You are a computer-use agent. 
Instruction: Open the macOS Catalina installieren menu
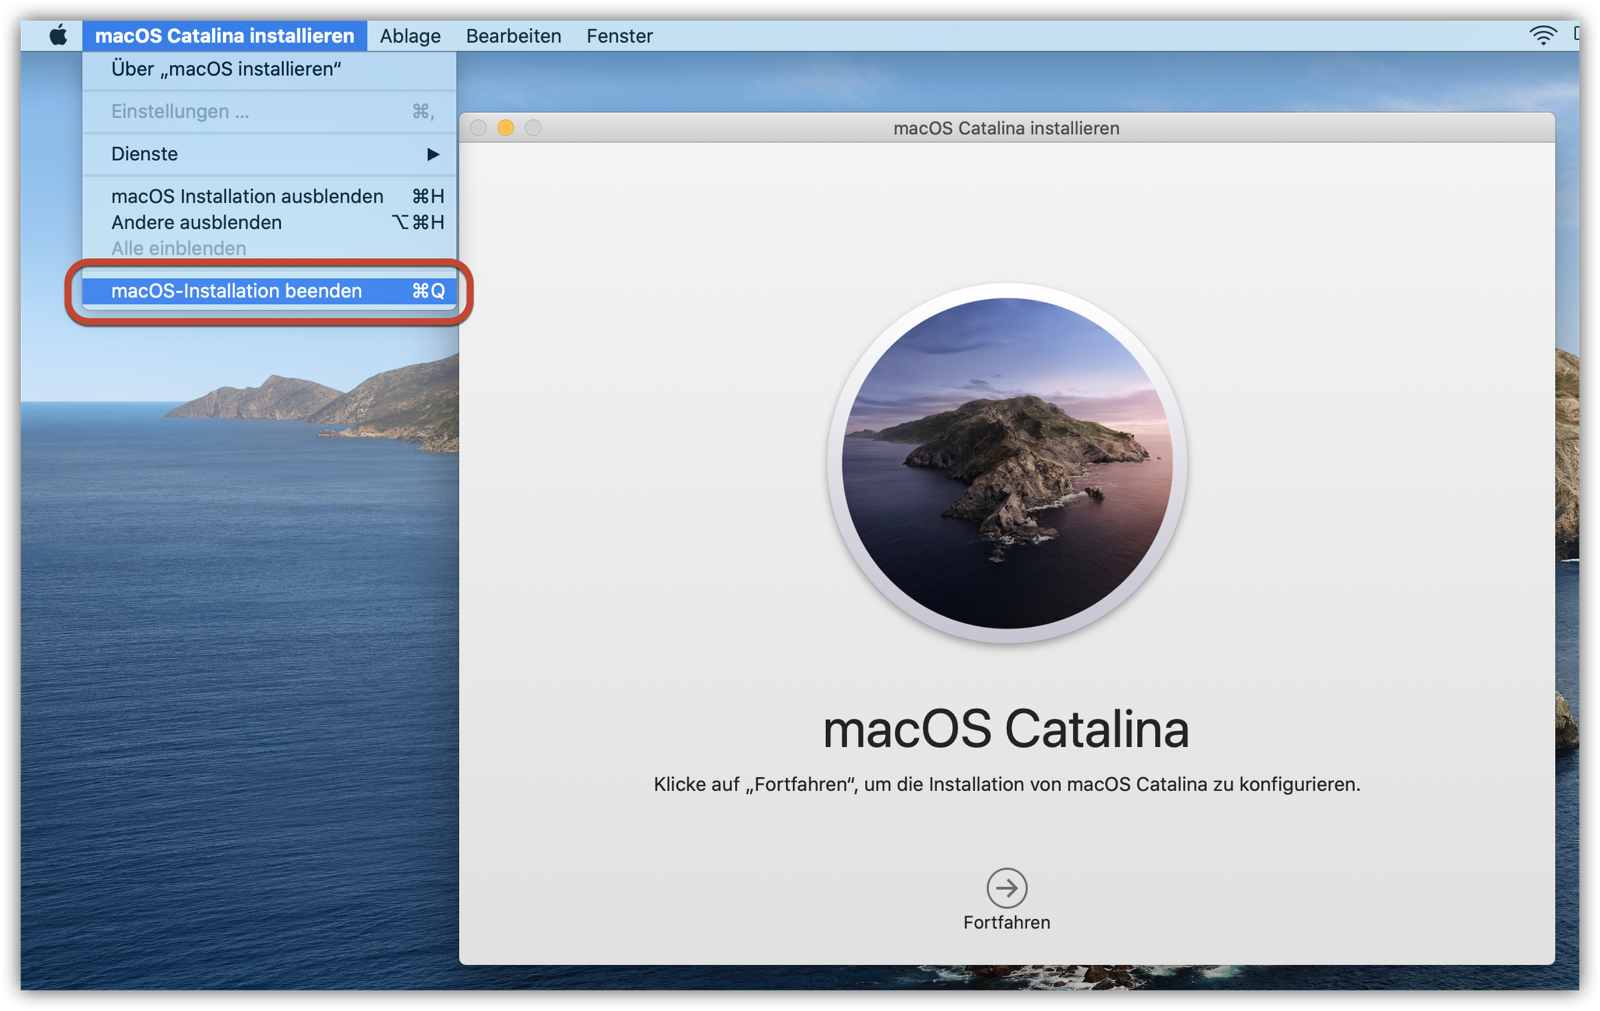coord(224,36)
